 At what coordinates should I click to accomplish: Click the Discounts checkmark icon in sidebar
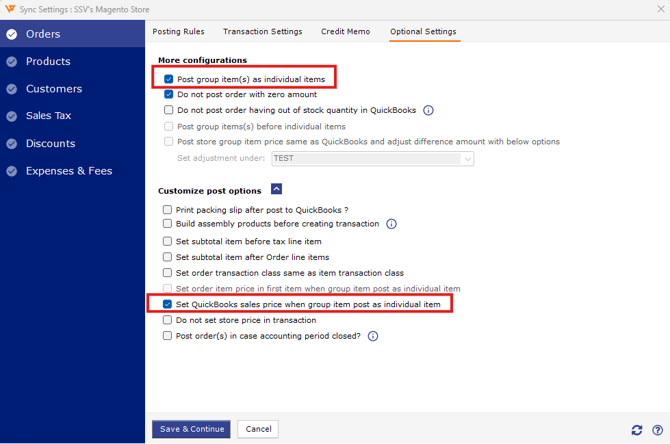(x=12, y=144)
